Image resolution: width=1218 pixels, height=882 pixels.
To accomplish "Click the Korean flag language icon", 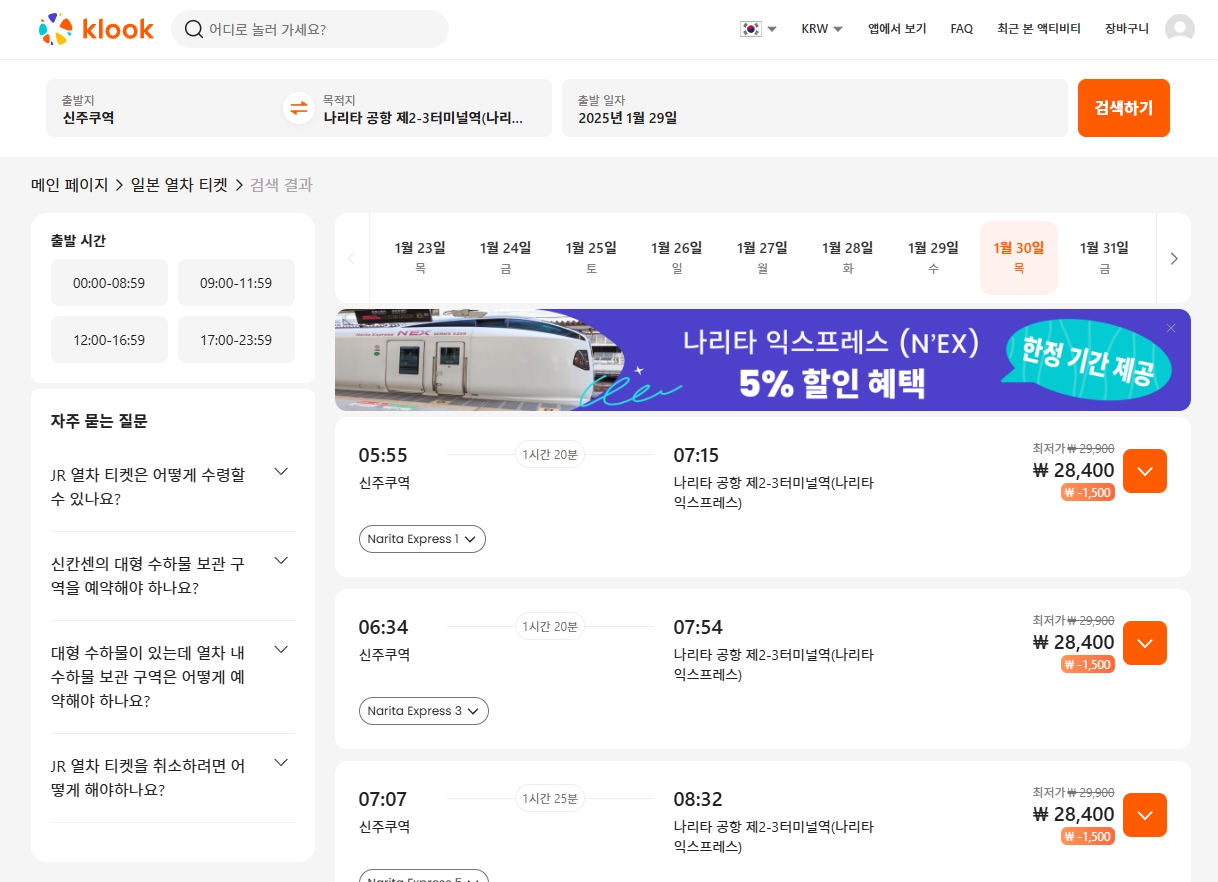I will click(750, 29).
